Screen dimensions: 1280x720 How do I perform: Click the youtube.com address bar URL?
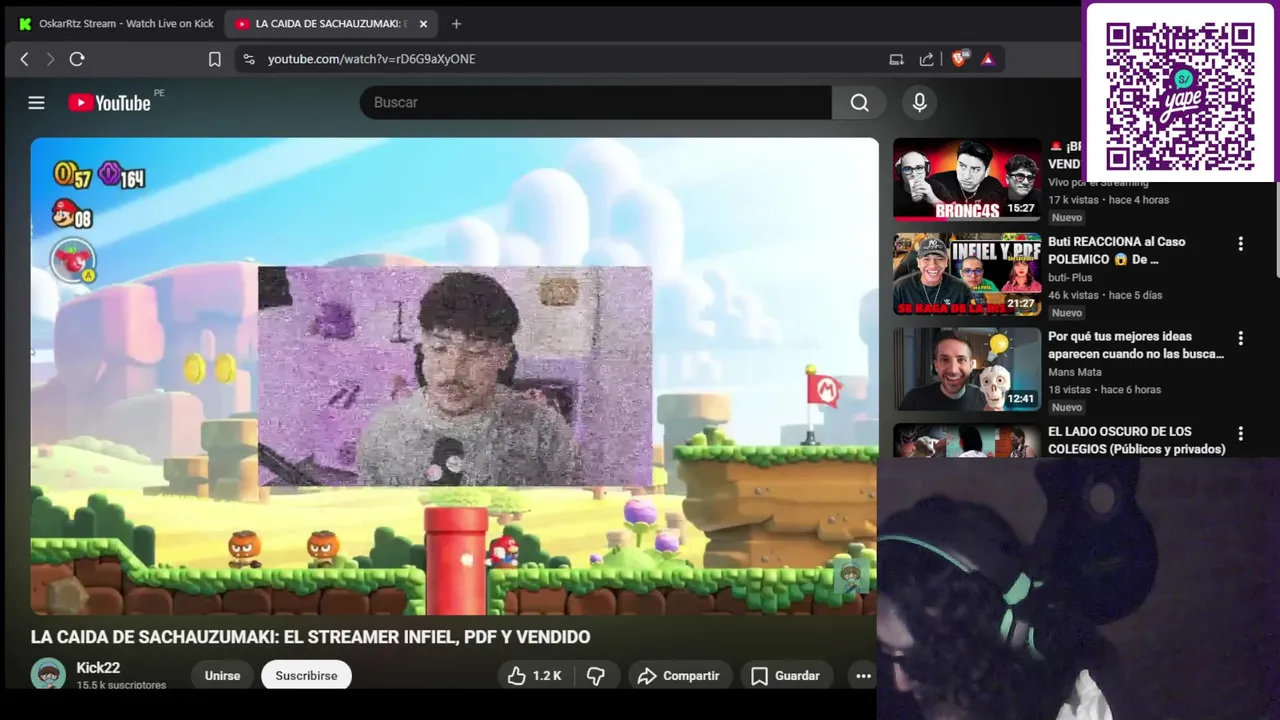371,59
